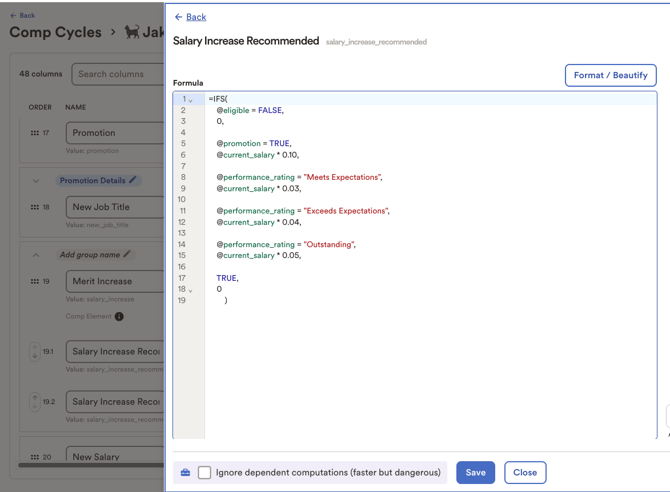The image size is (670, 492).
Task: Click the =IFS( text on line 1
Action: tap(218, 99)
